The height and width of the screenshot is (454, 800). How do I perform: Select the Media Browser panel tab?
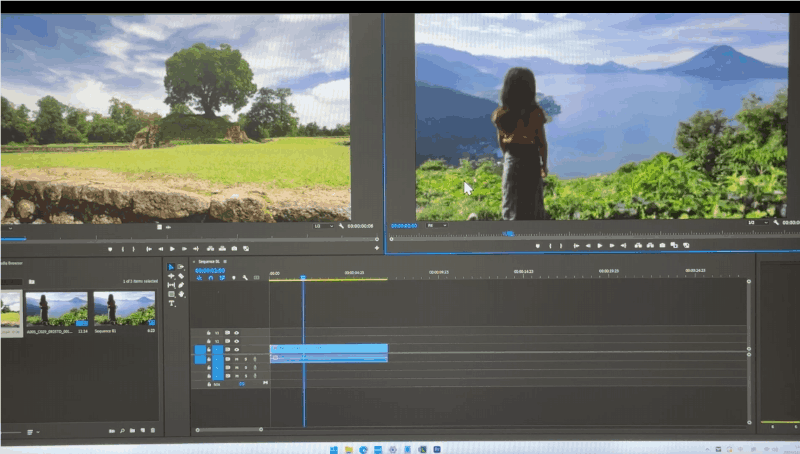[11, 263]
